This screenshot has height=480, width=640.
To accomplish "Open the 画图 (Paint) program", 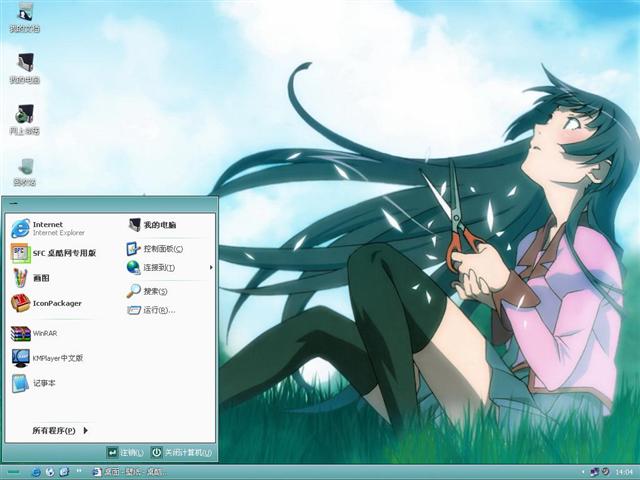I will click(x=40, y=278).
